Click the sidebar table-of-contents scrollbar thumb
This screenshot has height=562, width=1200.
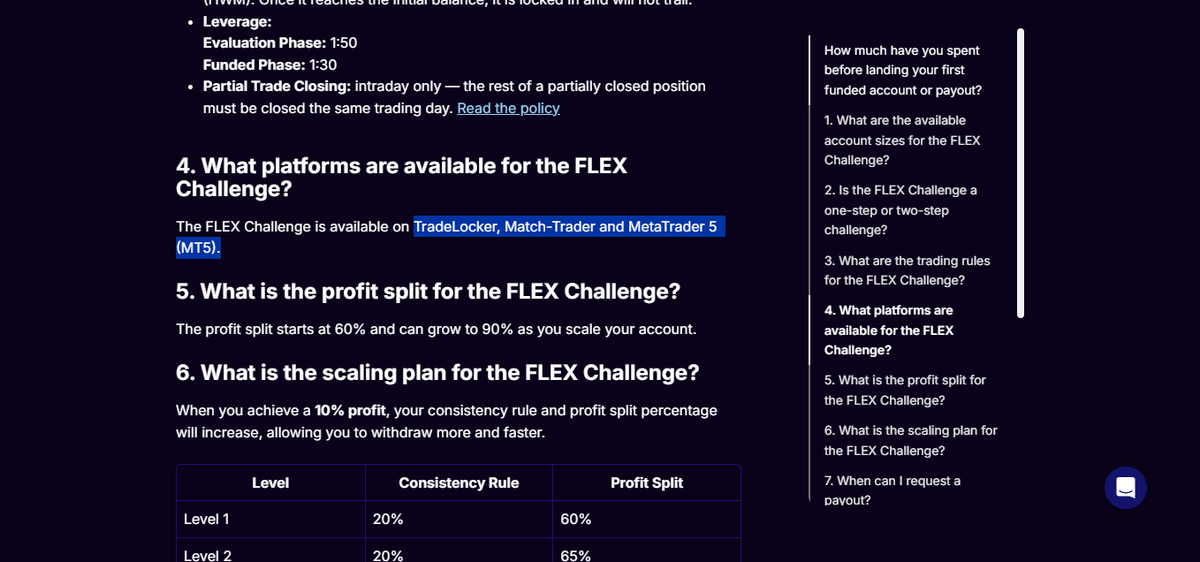(x=1020, y=173)
